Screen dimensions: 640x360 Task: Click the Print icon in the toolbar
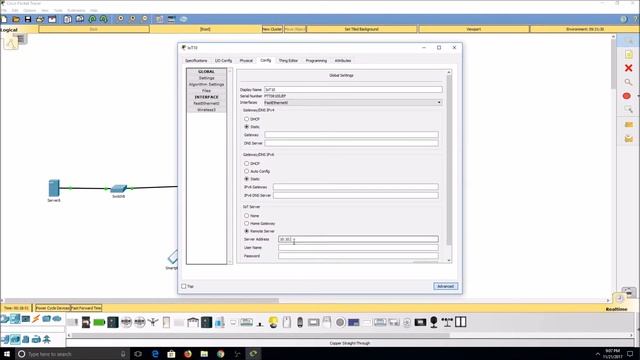(40, 19)
